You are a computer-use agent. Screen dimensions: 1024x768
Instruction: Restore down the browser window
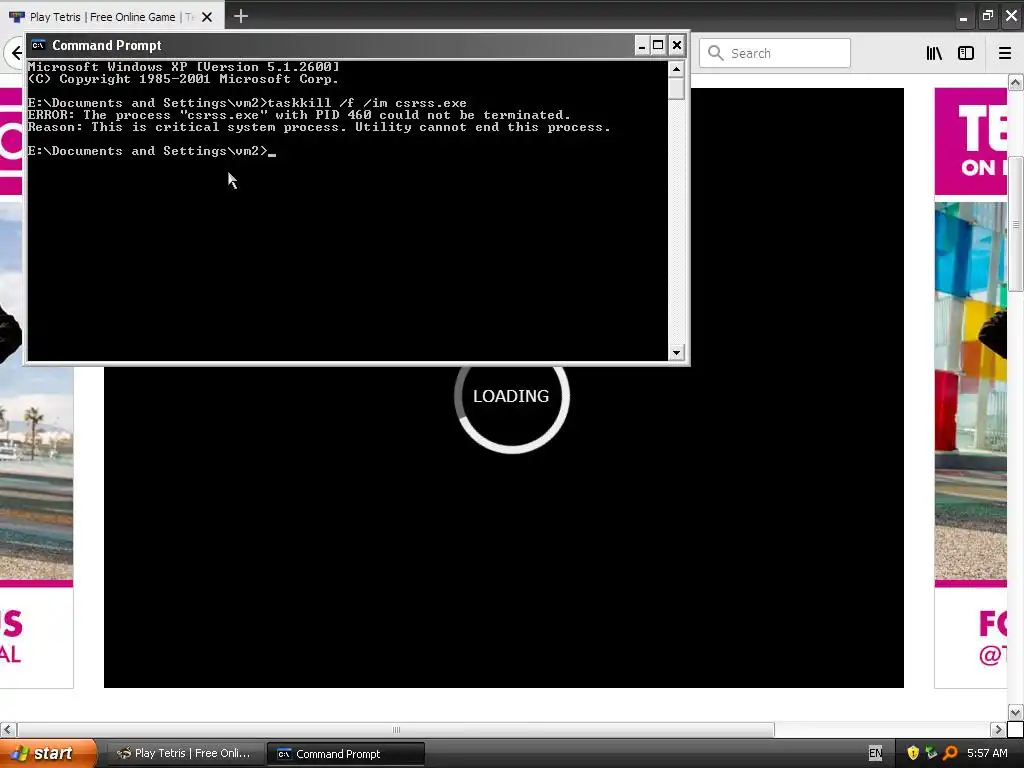pos(987,16)
